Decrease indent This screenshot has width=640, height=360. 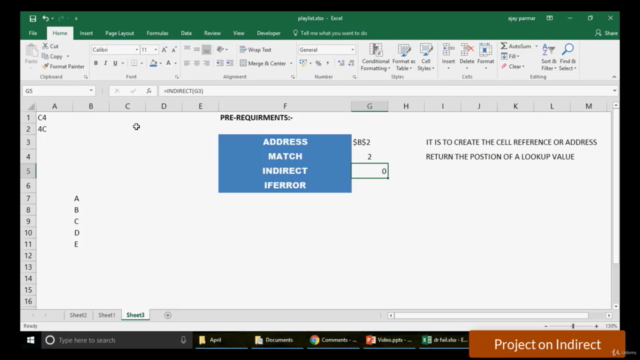pyautogui.click(x=220, y=63)
